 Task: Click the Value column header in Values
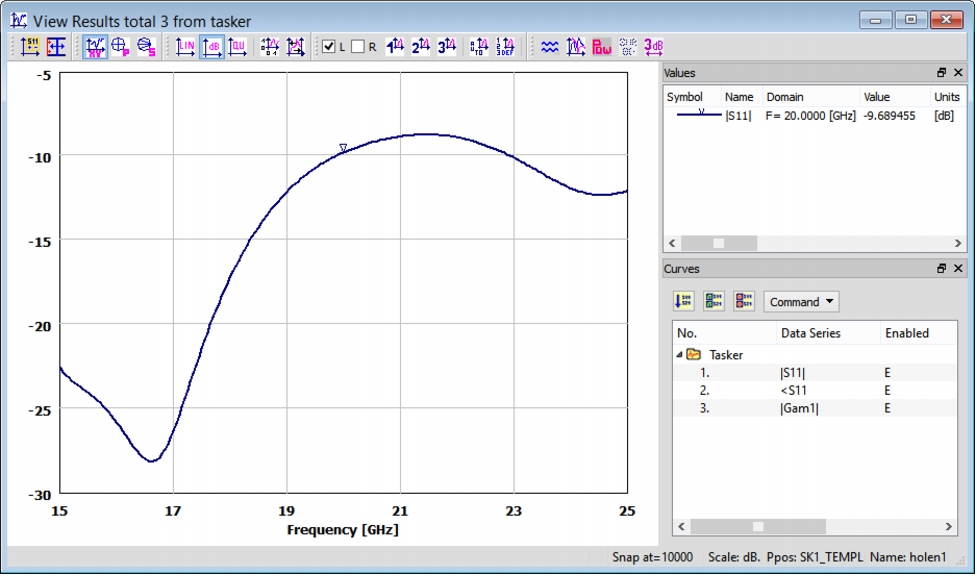[x=894, y=97]
